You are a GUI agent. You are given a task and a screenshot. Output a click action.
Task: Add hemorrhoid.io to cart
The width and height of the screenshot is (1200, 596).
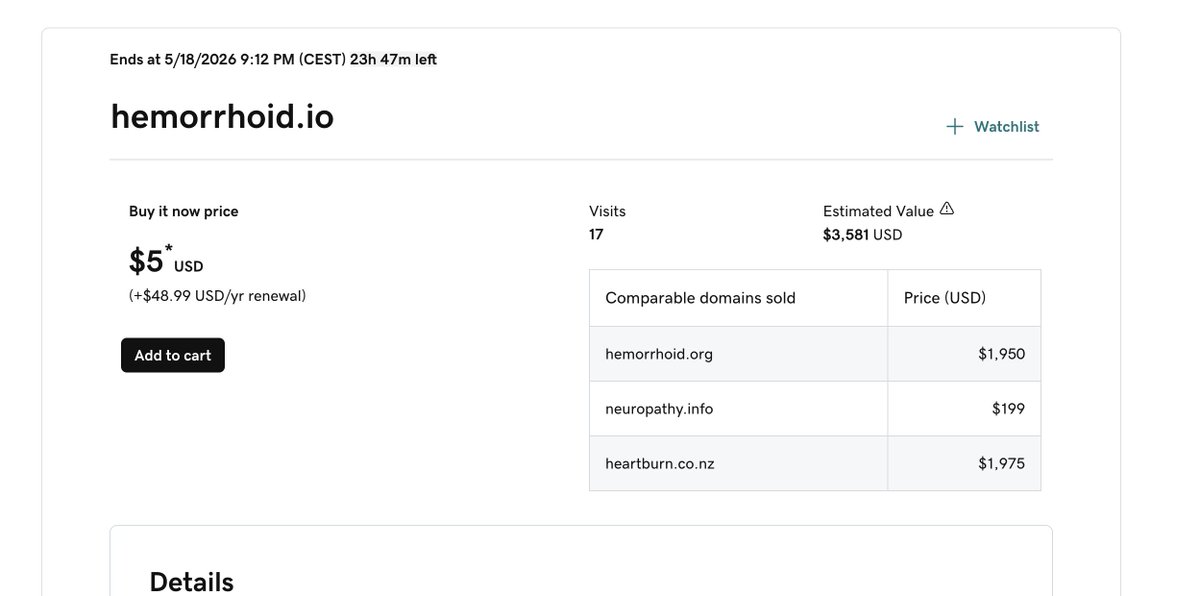tap(173, 355)
